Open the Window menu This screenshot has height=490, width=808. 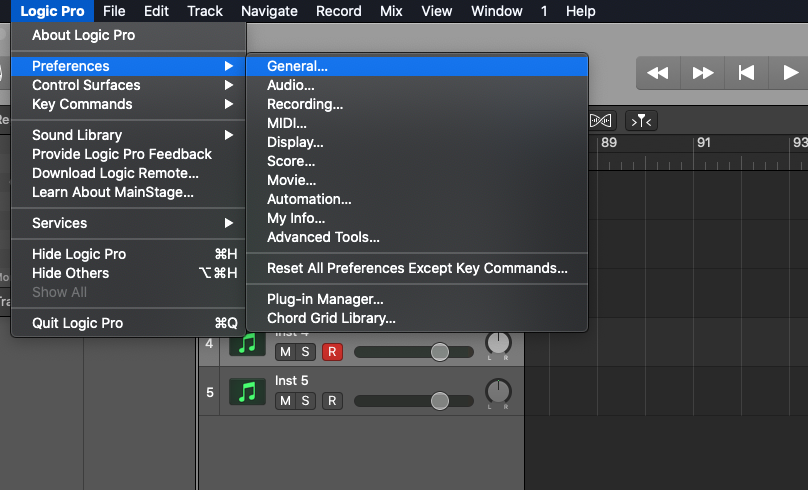click(x=497, y=11)
